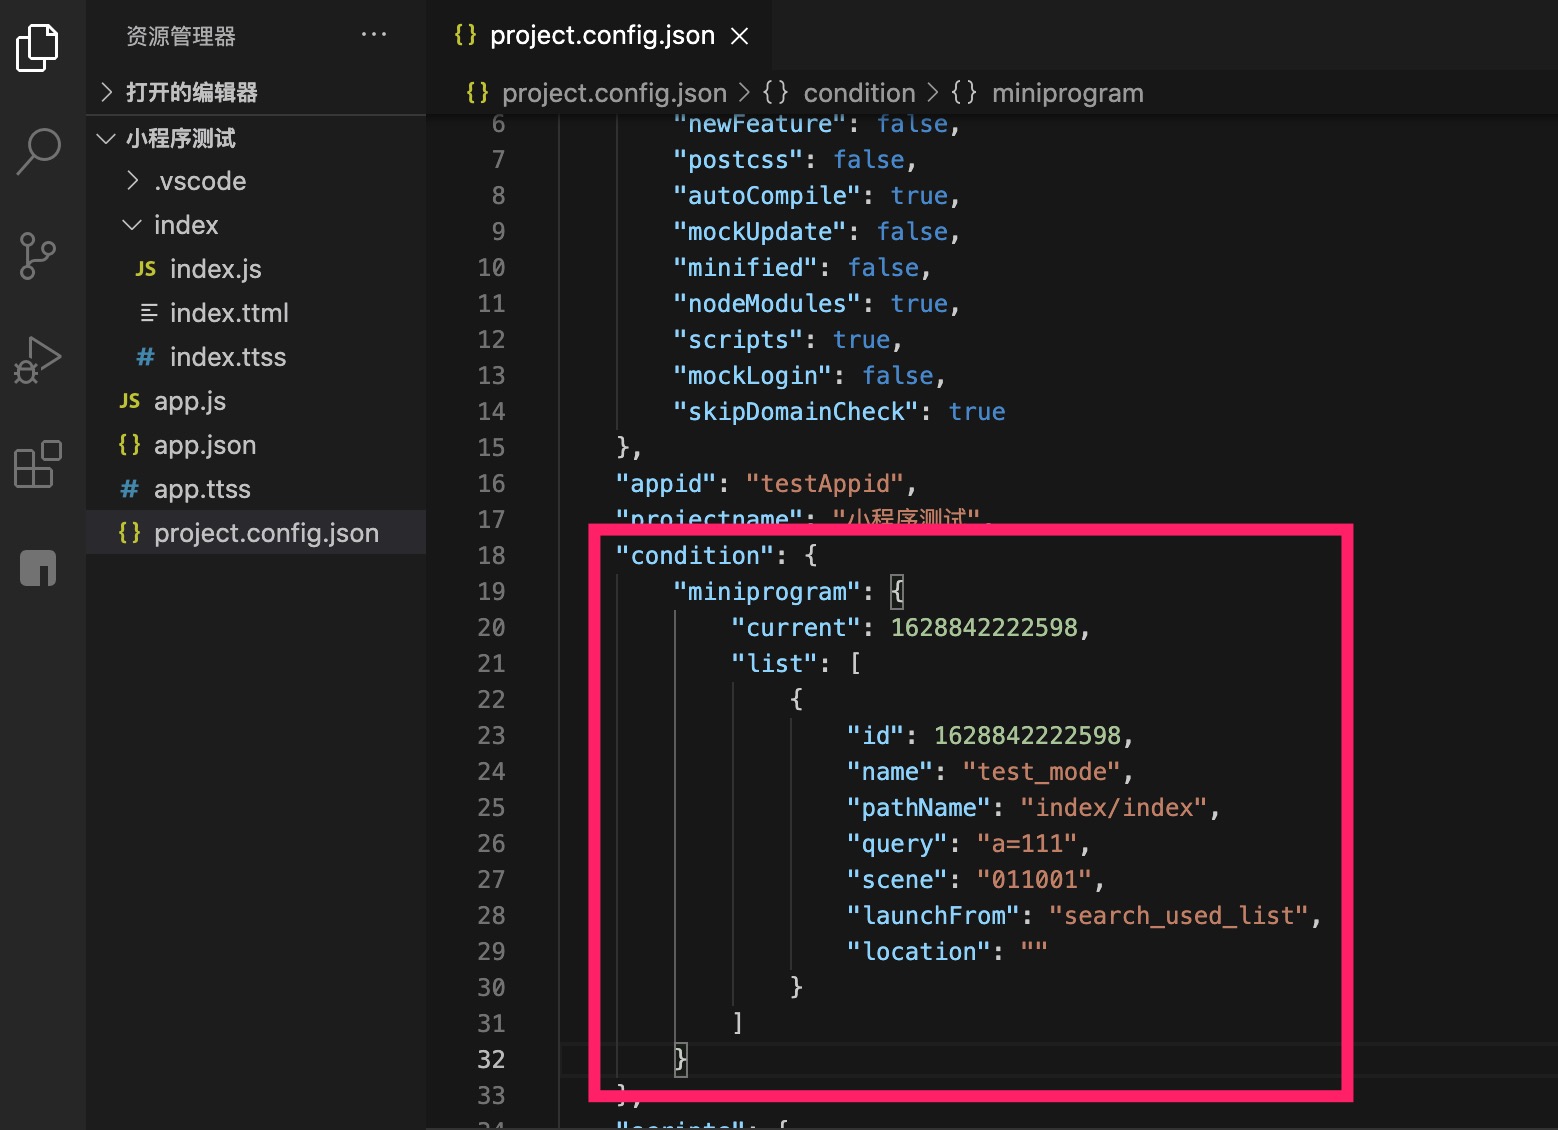Screen dimensions: 1558x1130
Task: Click the "a=111" query value
Action: click(1027, 844)
